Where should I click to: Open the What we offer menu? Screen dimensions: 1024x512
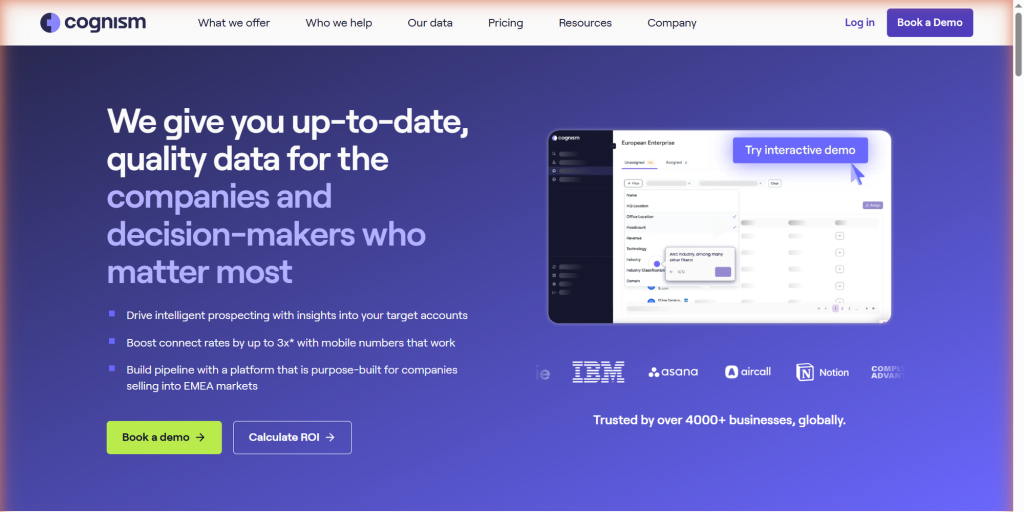pos(234,23)
